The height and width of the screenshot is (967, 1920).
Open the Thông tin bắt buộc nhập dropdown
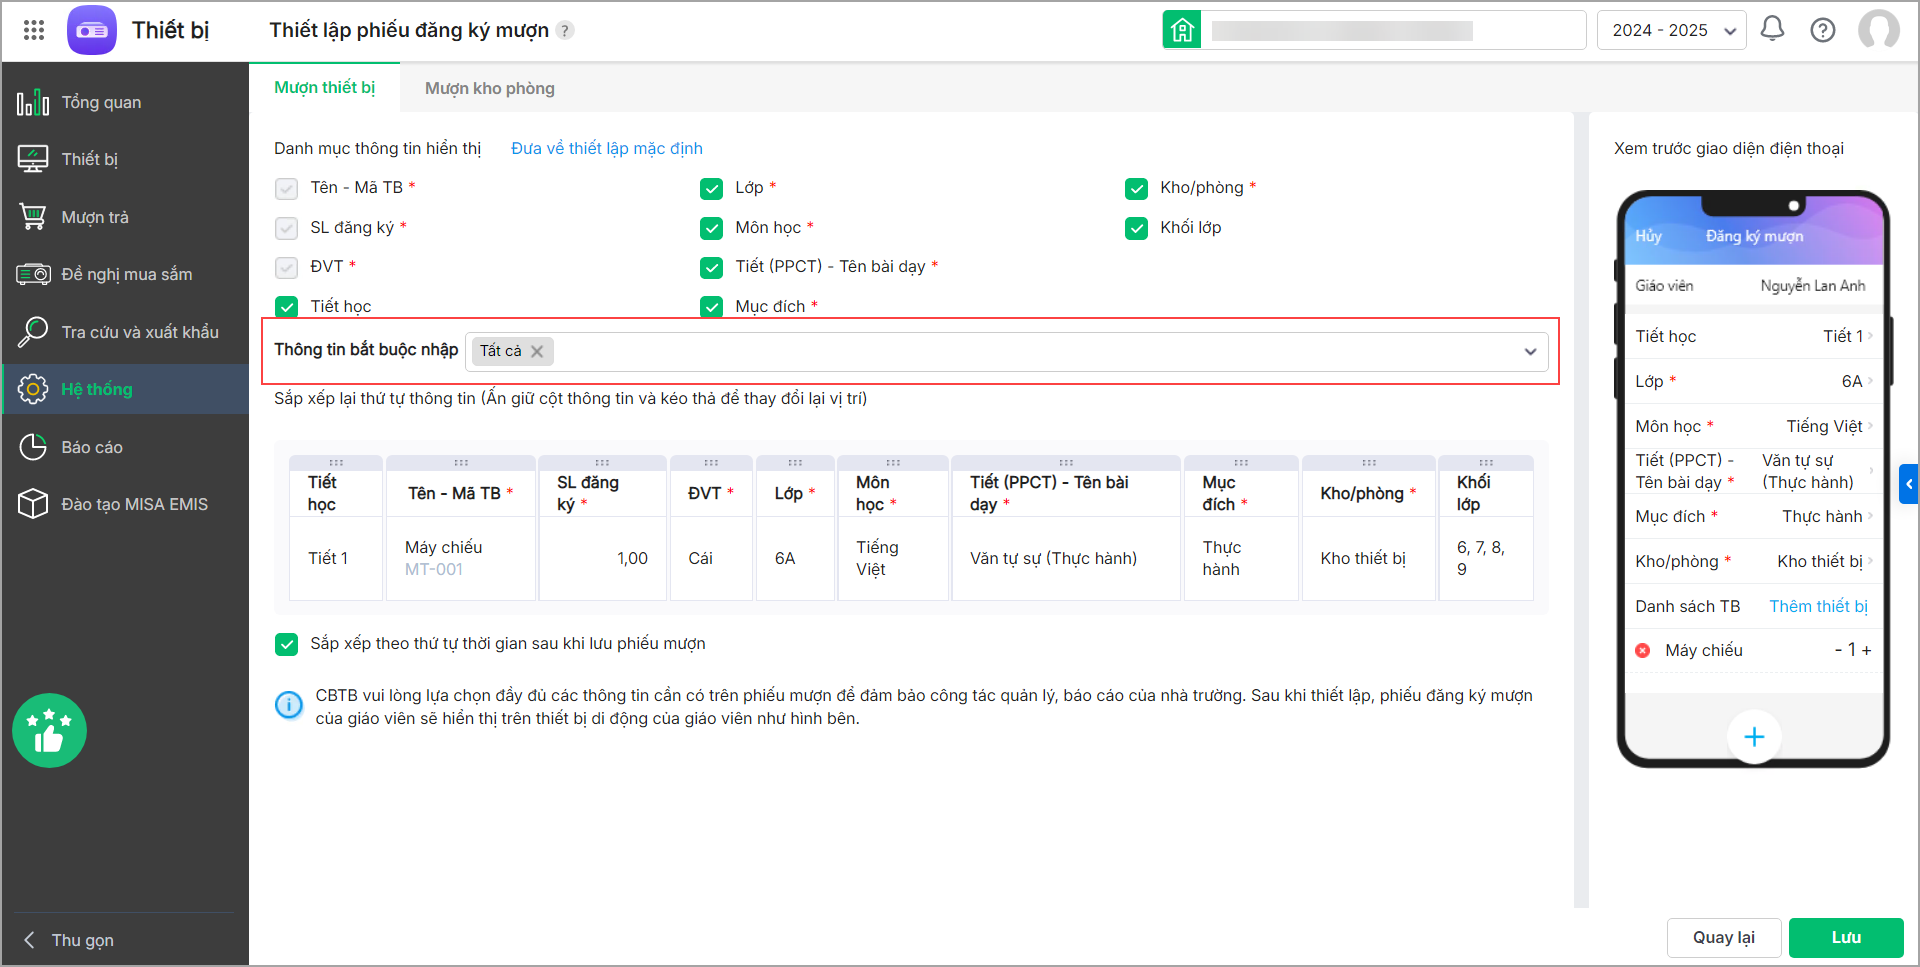(x=1529, y=351)
